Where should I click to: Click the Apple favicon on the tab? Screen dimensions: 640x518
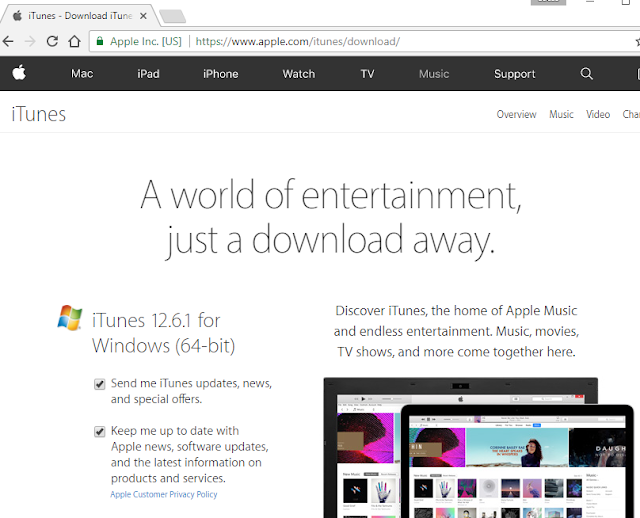[17, 16]
